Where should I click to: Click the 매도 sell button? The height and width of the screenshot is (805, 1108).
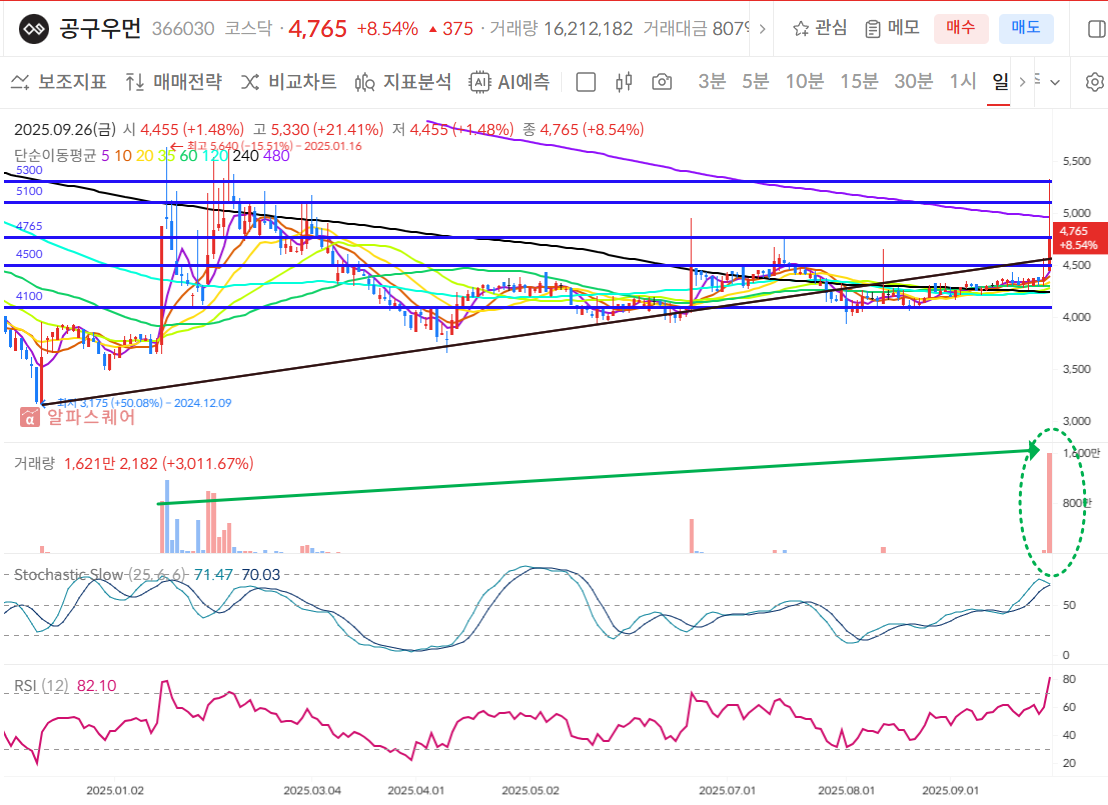point(1026,28)
